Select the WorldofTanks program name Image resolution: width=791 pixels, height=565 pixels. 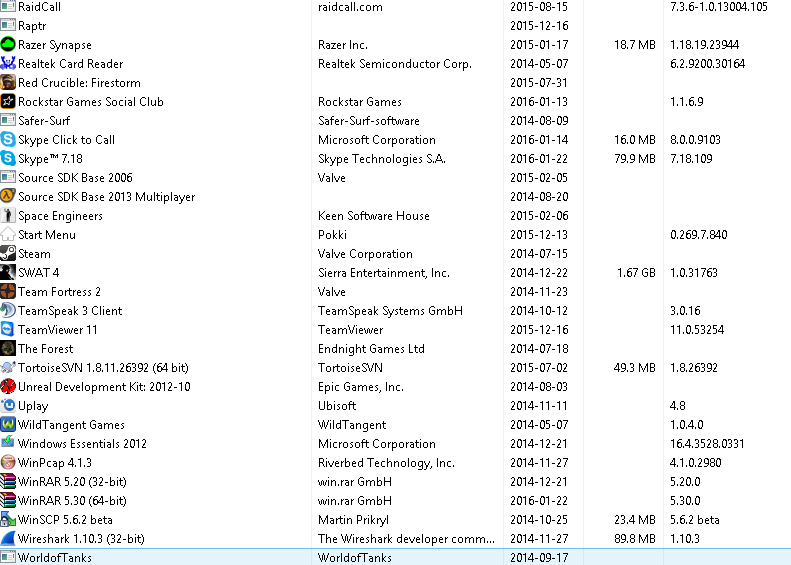(x=55, y=557)
